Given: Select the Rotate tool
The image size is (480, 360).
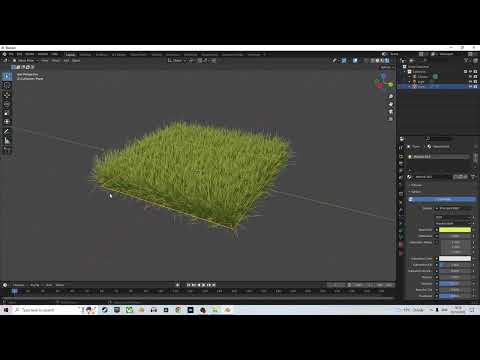Looking at the screenshot, I should click(x=7, y=104).
